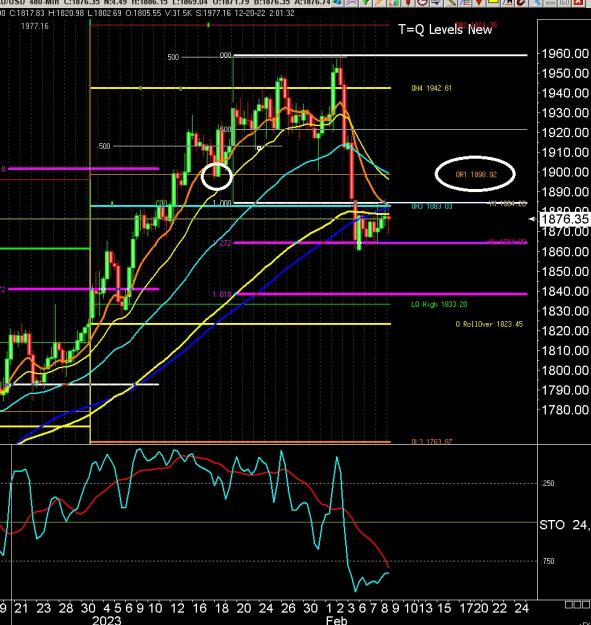
Task: Click the 1860.00 price axis label
Action: pyautogui.click(x=564, y=251)
